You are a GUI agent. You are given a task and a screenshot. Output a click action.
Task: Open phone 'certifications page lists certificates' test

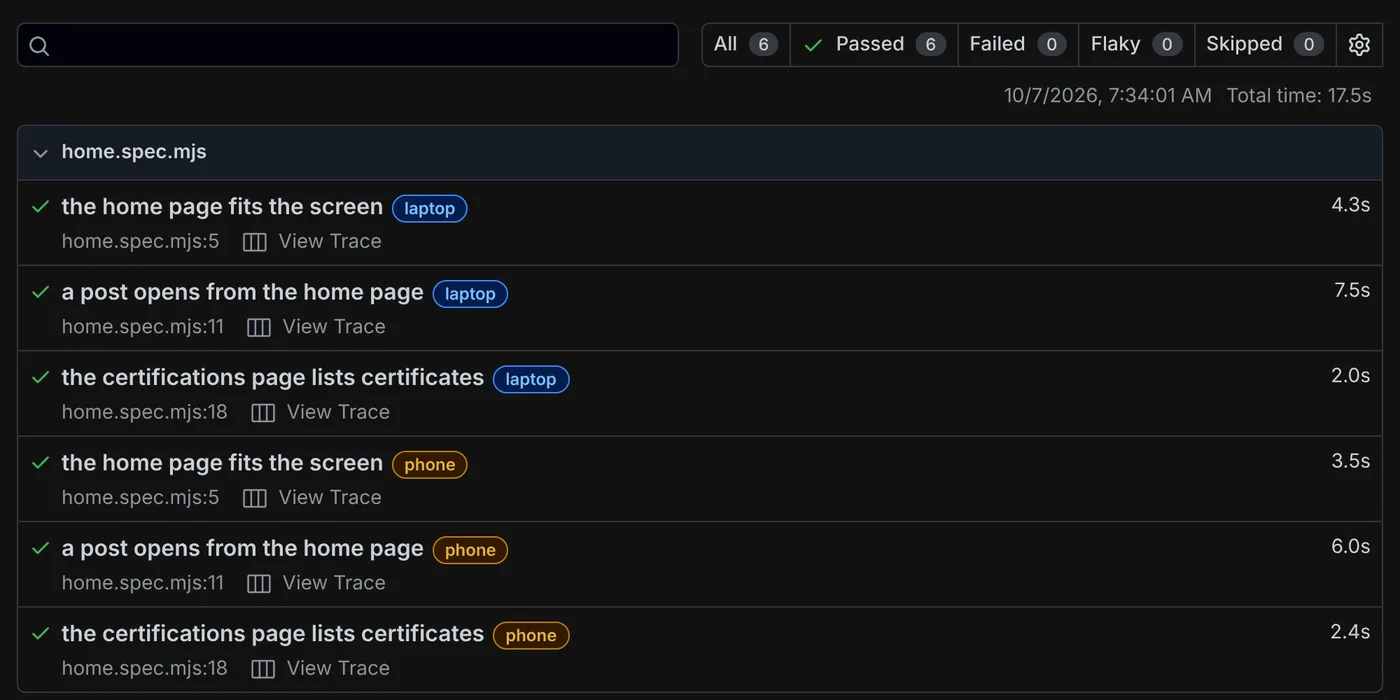pyautogui.click(x=273, y=634)
